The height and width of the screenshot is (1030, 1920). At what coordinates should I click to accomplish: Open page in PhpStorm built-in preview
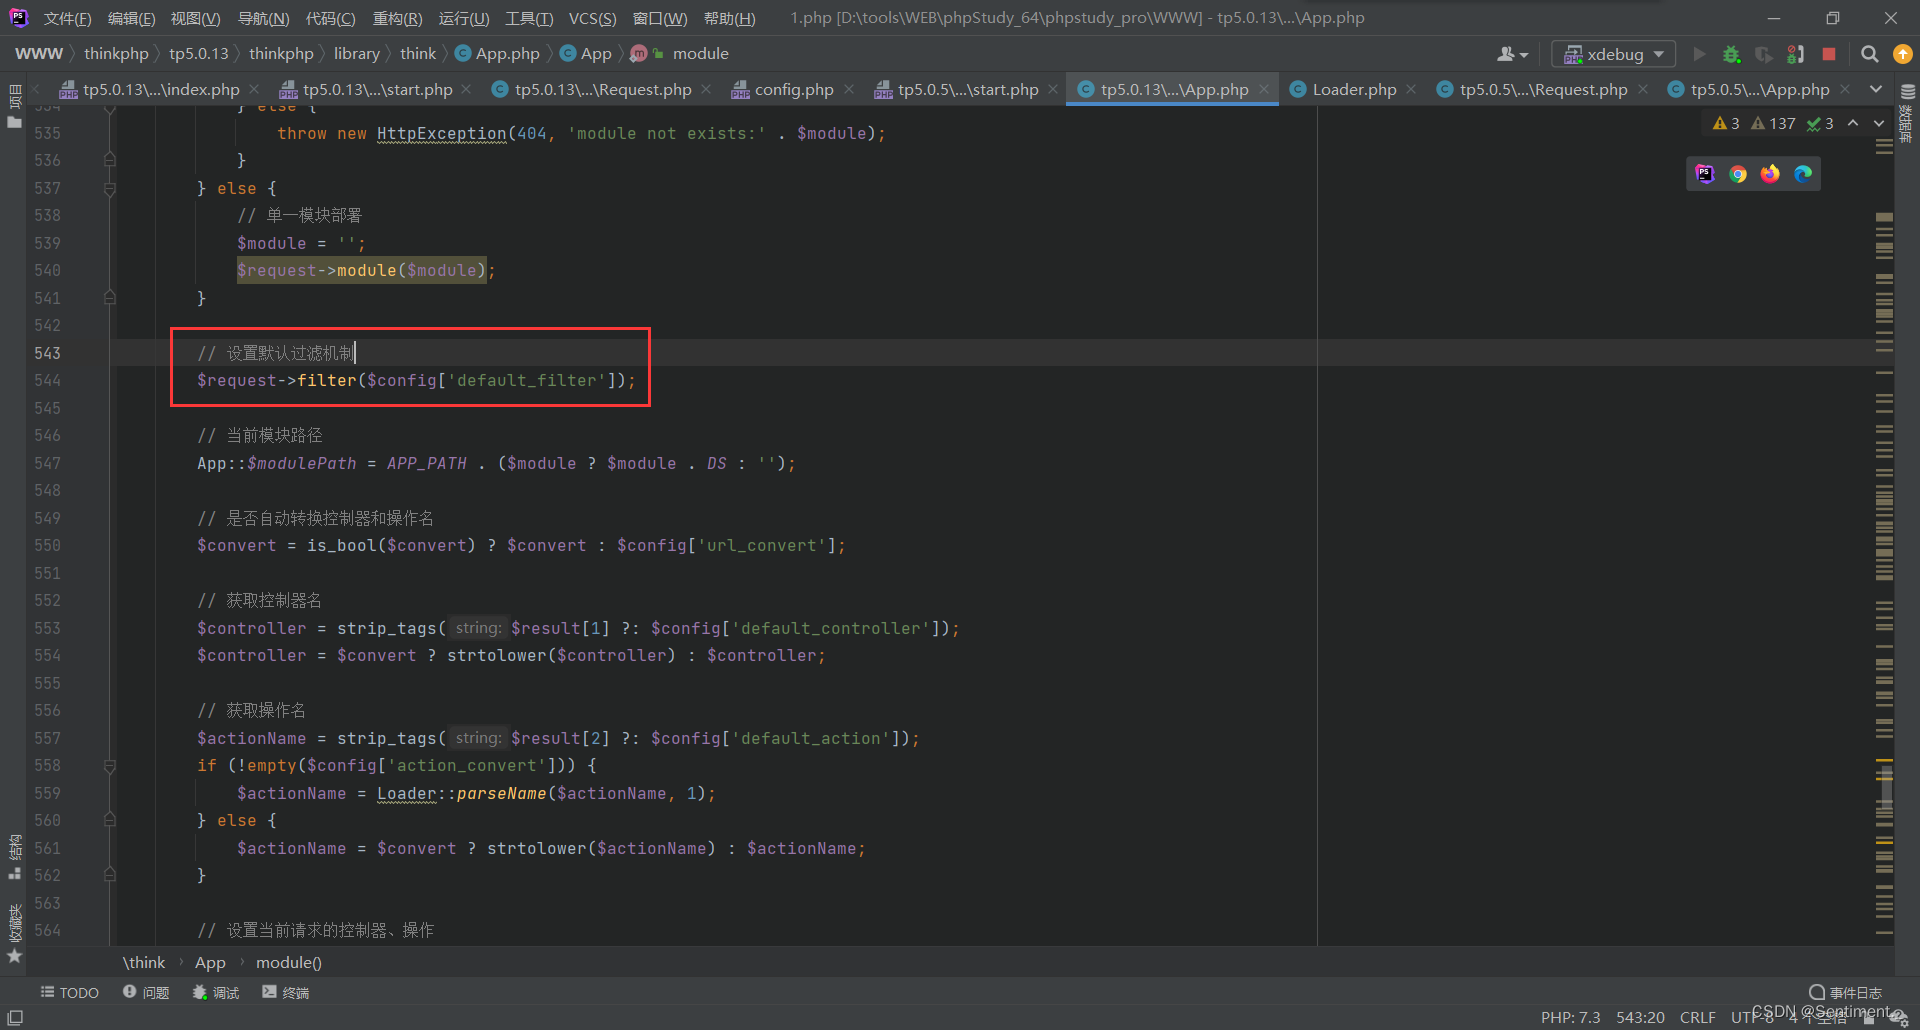pyautogui.click(x=1705, y=174)
